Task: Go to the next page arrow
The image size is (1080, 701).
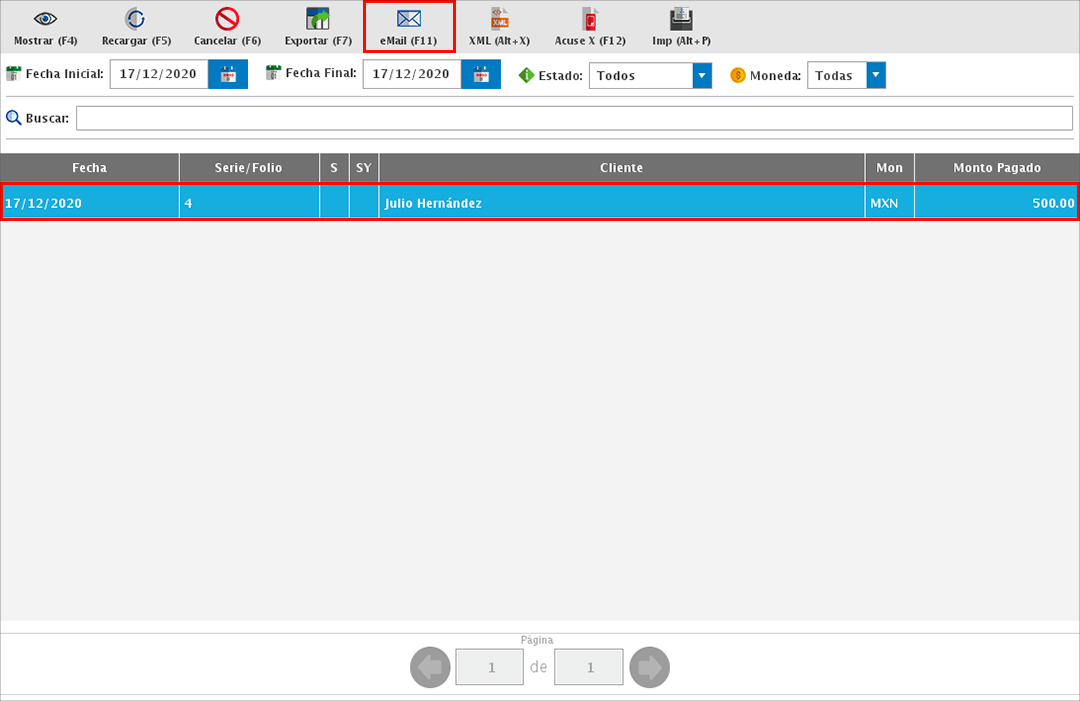Action: 649,667
